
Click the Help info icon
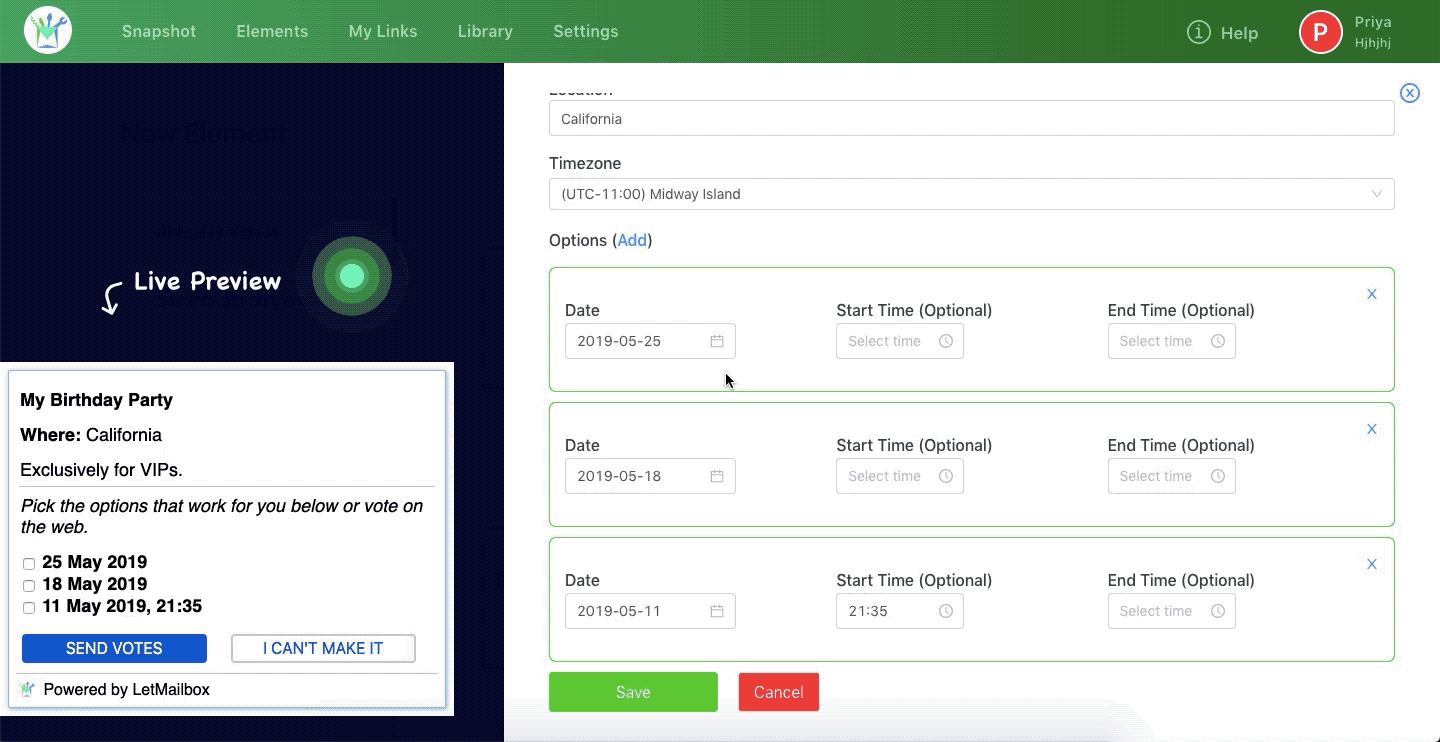[1198, 32]
